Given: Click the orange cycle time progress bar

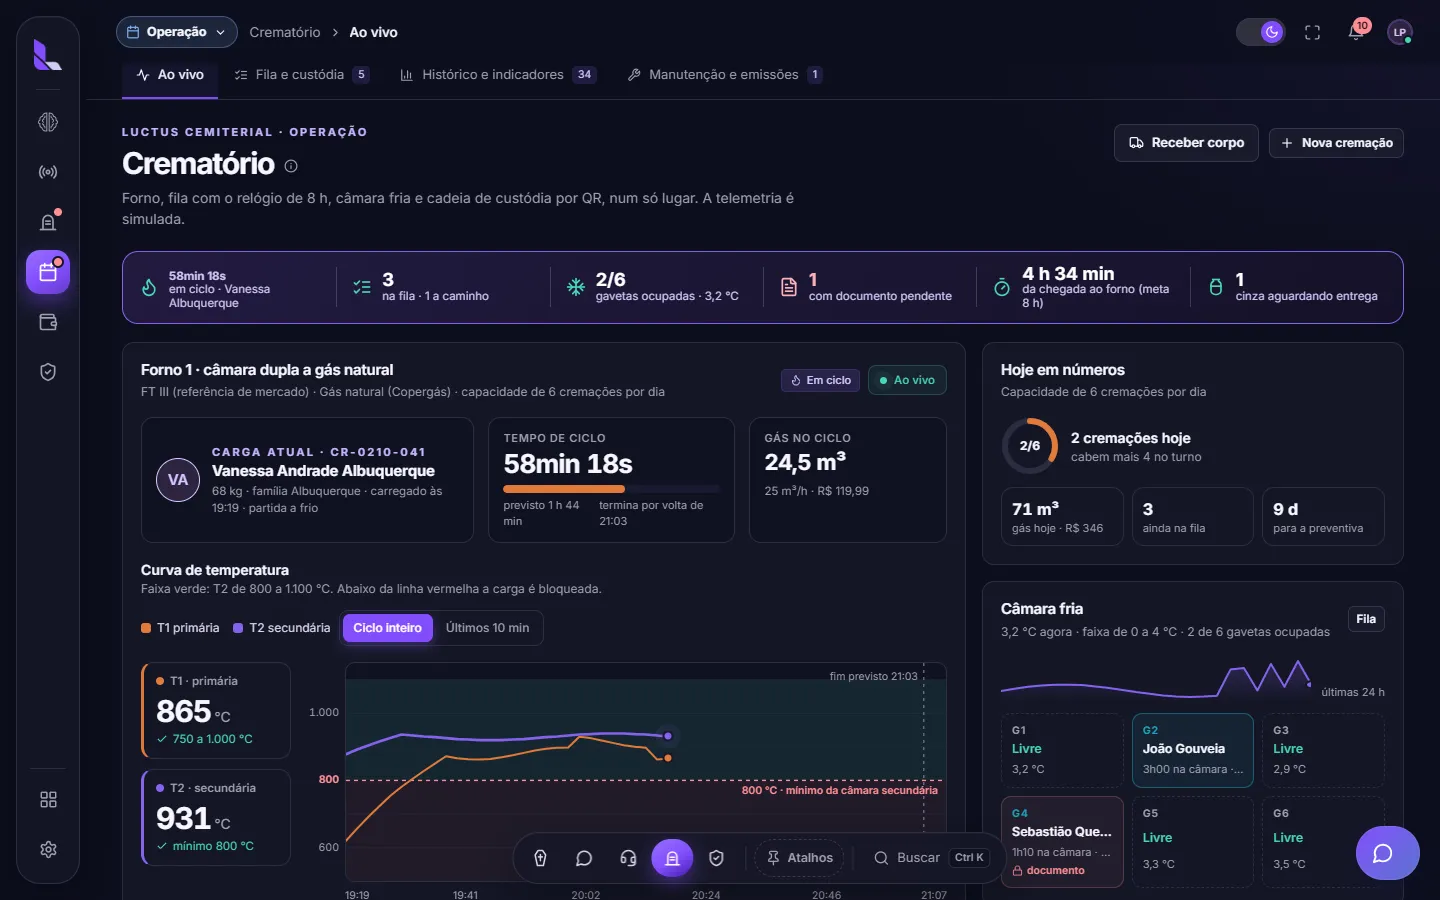Looking at the screenshot, I should pyautogui.click(x=611, y=489).
